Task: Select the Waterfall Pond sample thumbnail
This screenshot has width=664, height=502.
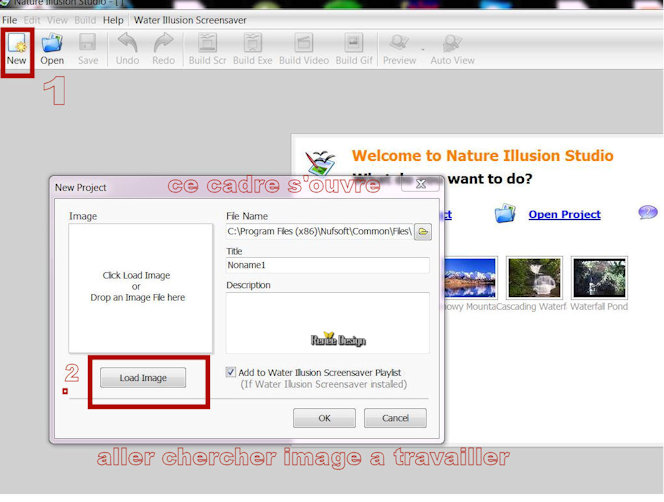Action: [x=599, y=277]
